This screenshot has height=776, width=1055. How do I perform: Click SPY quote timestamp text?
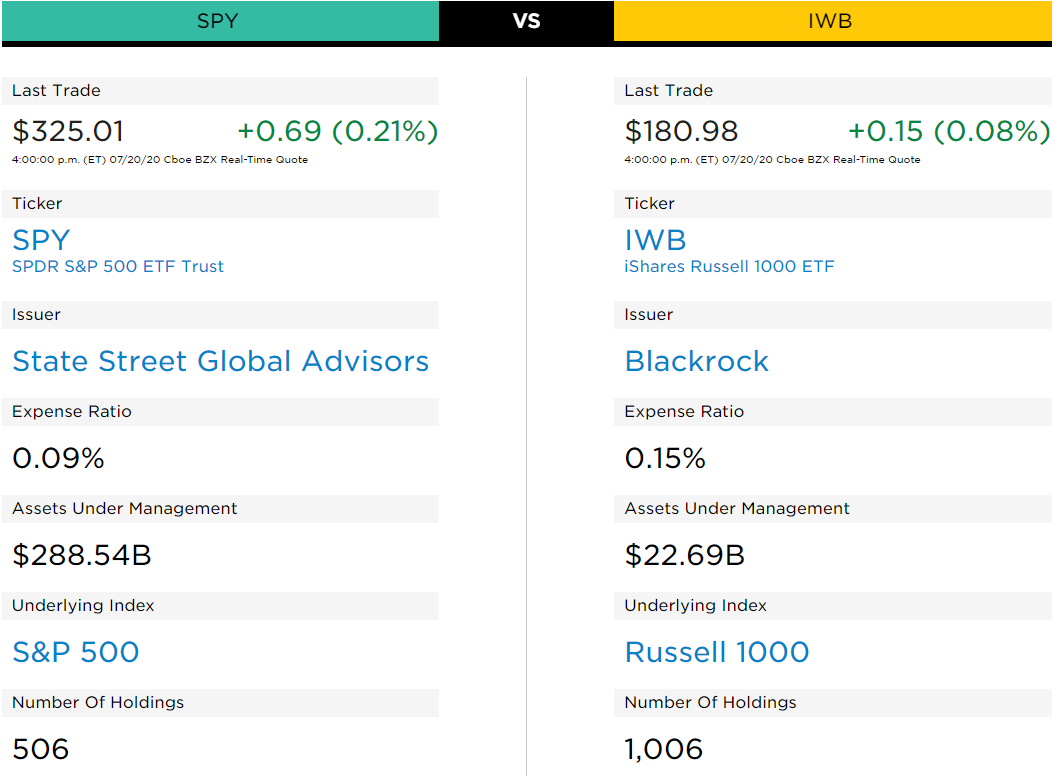160,160
